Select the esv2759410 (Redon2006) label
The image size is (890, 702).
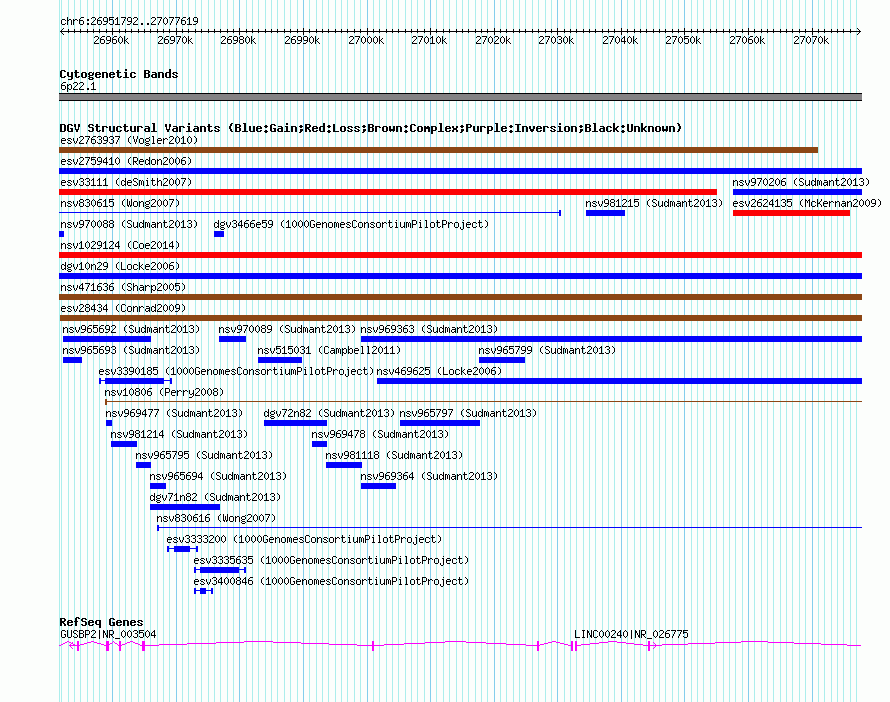click(126, 161)
